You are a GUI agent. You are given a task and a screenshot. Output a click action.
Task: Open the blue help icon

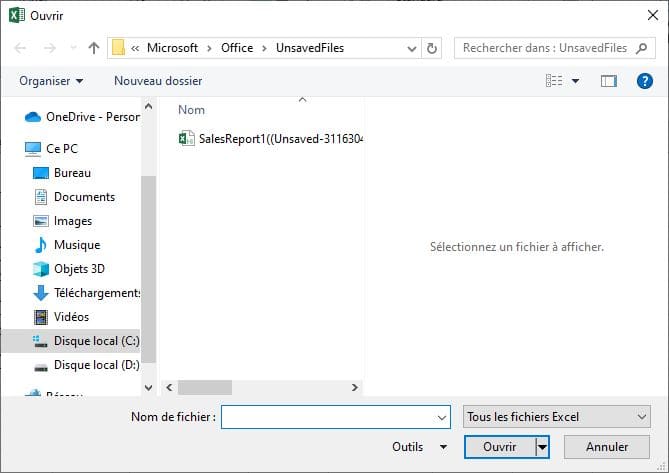pyautogui.click(x=645, y=81)
